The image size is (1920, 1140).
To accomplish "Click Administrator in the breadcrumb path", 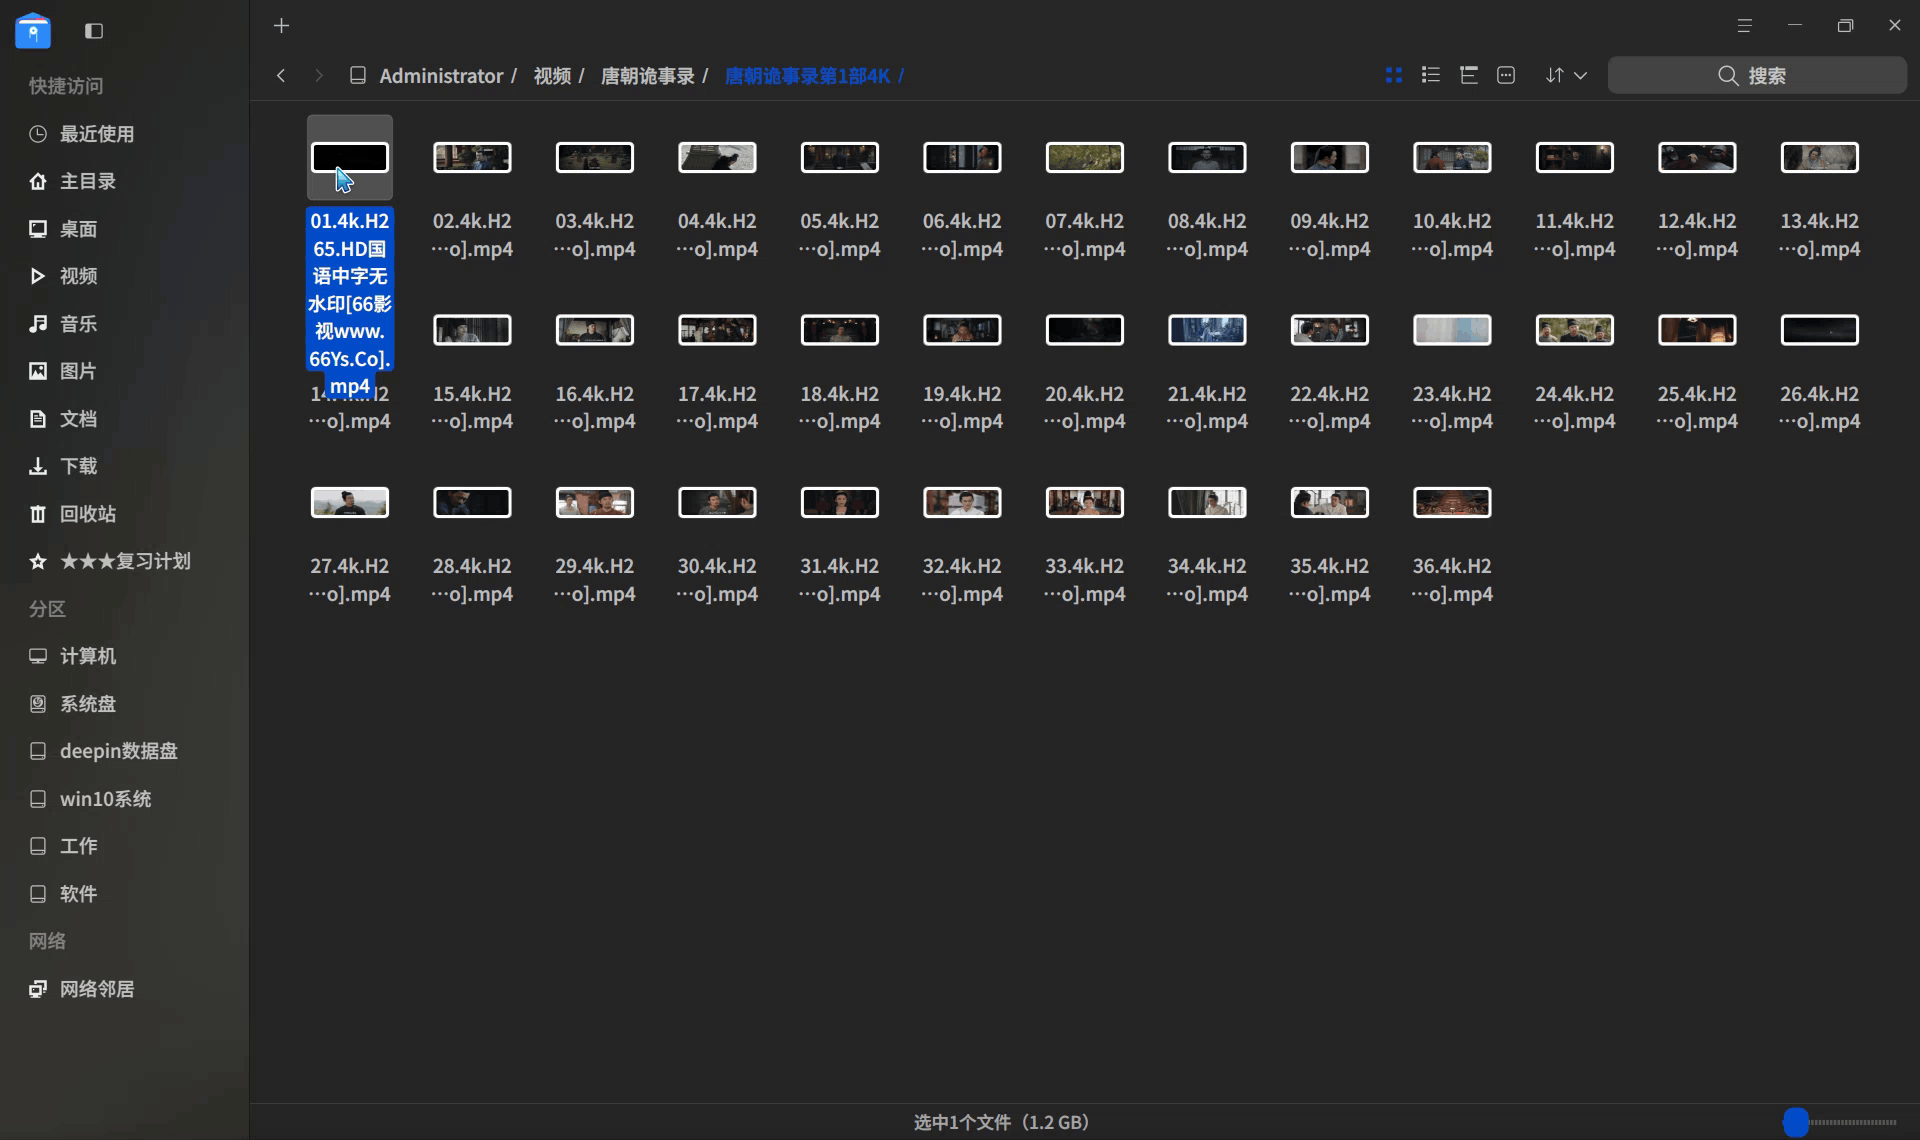I will (440, 76).
